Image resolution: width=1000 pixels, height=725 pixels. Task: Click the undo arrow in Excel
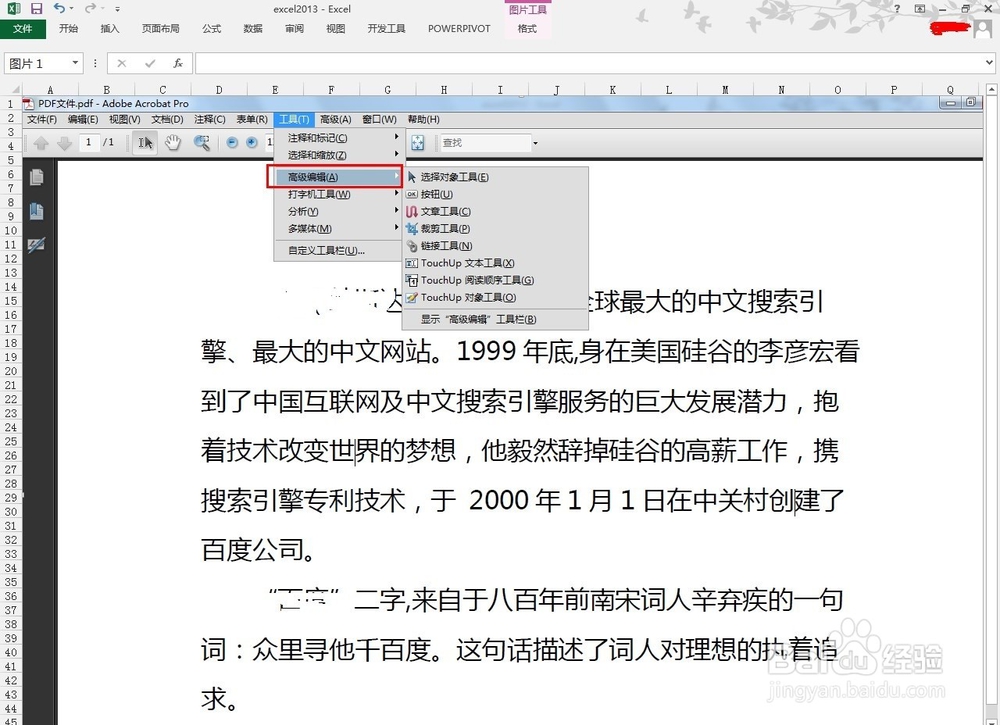[x=59, y=8]
